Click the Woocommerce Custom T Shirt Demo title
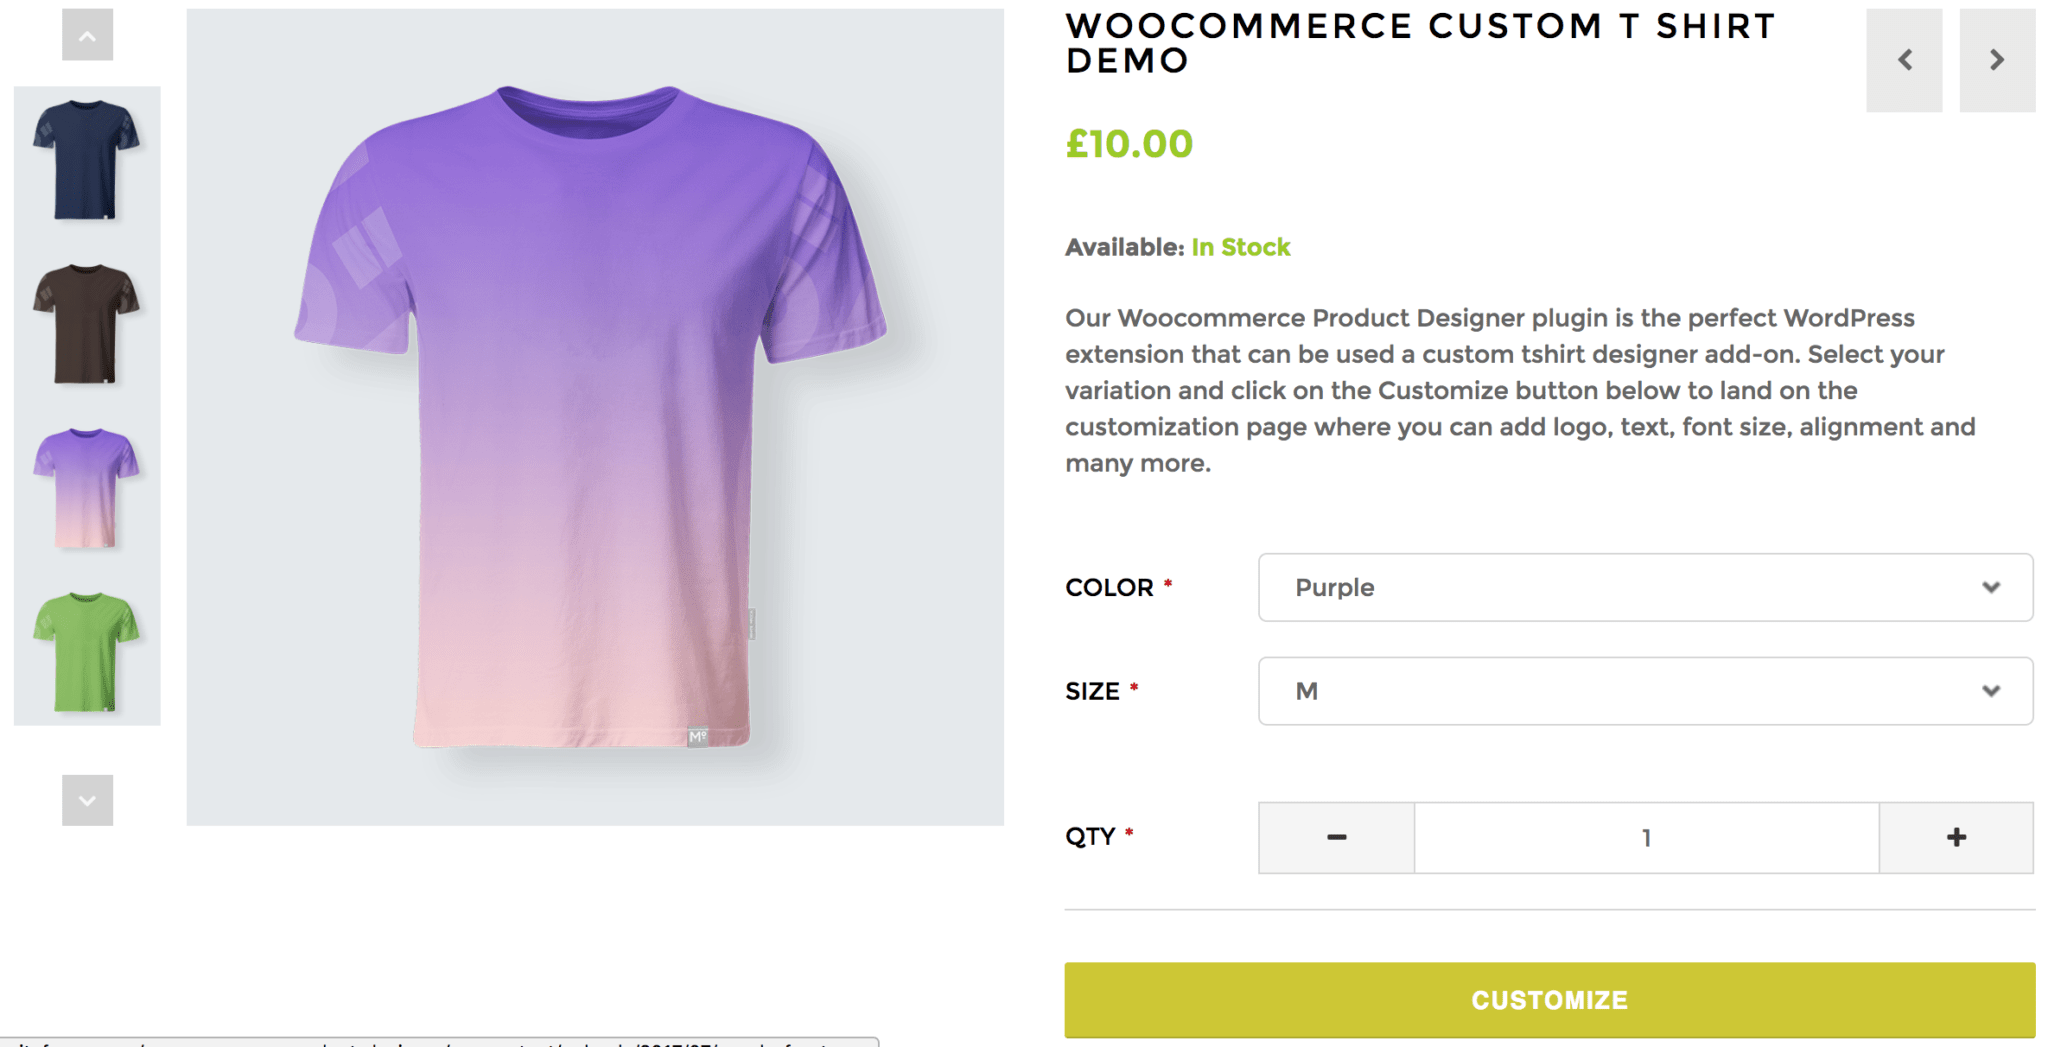Image resolution: width=2048 pixels, height=1047 pixels. (x=1420, y=43)
